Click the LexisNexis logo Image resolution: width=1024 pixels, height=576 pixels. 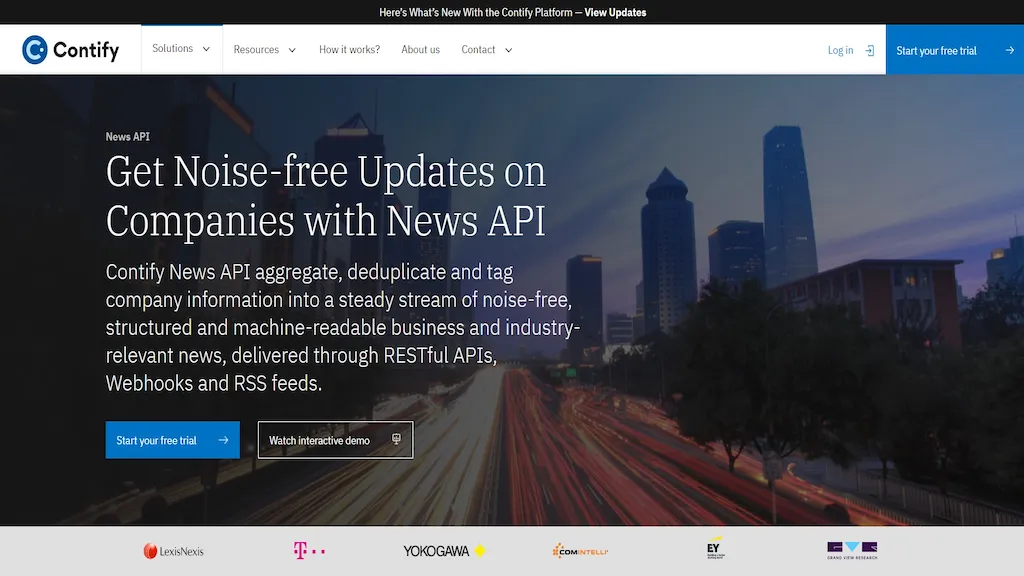(173, 551)
